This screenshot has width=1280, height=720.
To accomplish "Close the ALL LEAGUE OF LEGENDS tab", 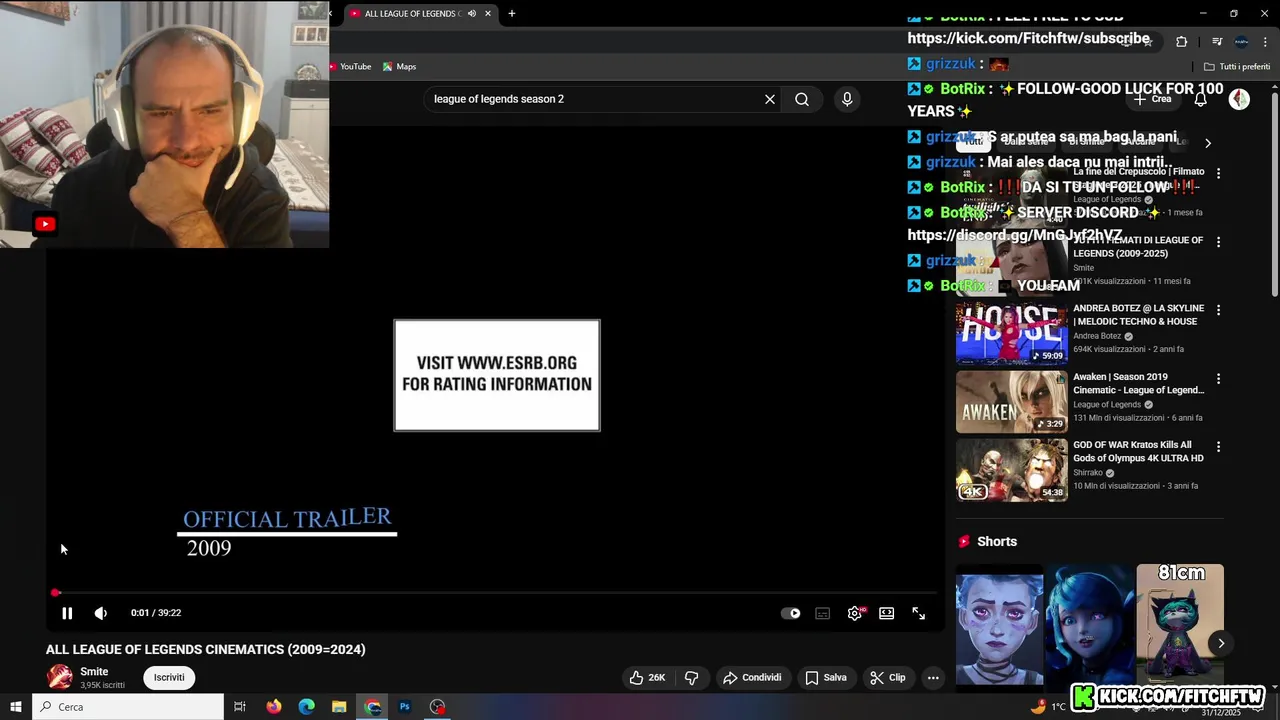I will pos(488,13).
